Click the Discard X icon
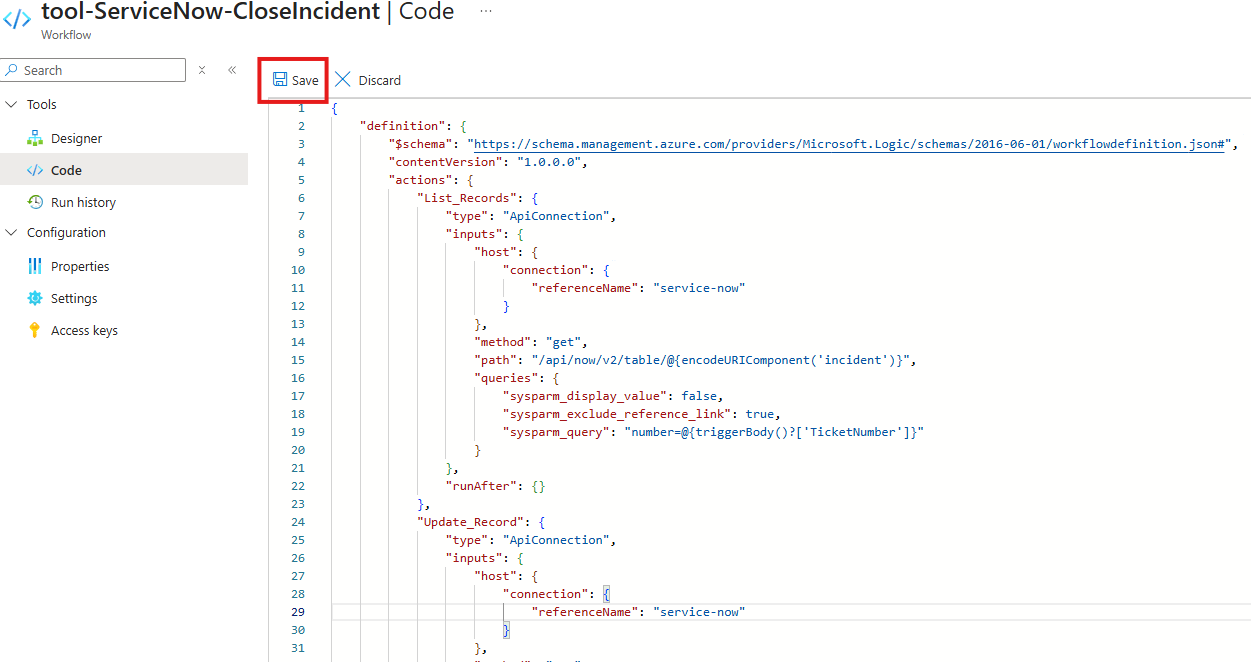1251x662 pixels. [343, 80]
